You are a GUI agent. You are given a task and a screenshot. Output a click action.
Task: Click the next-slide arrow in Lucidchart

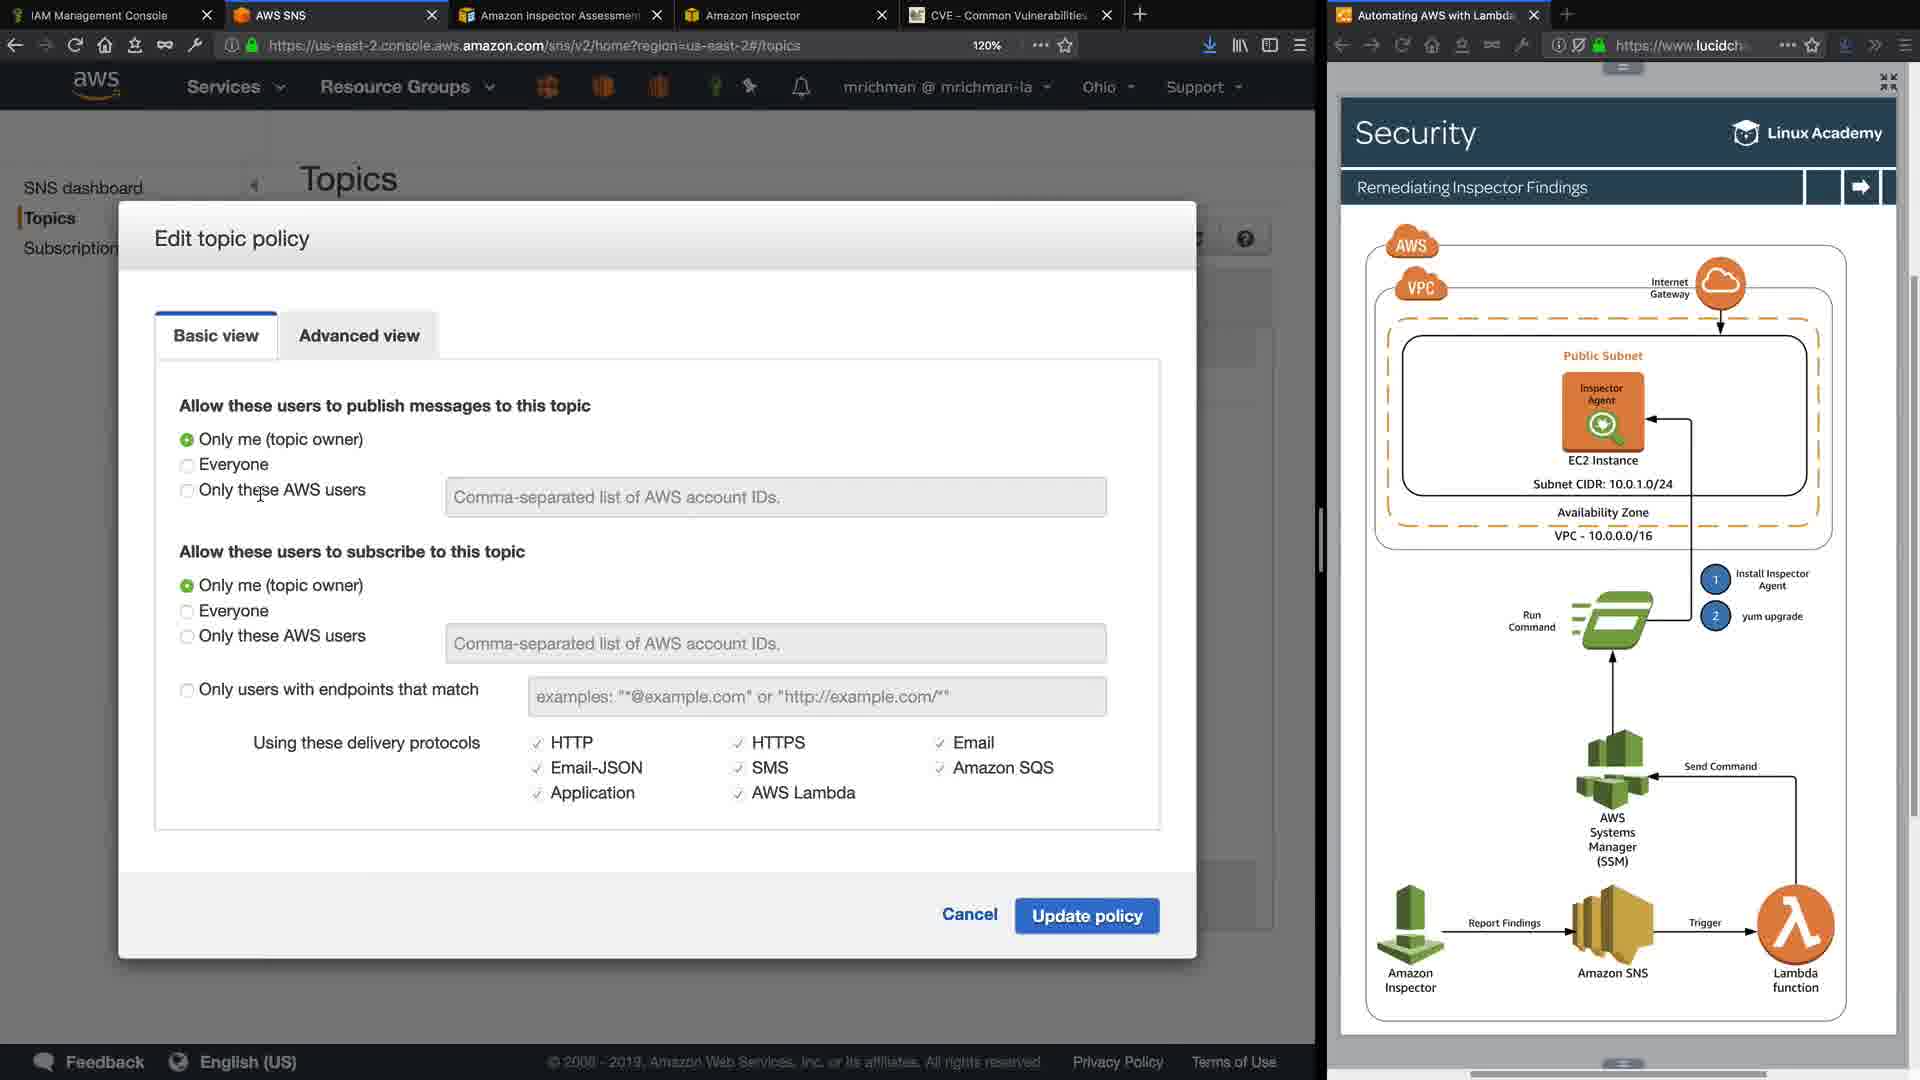[x=1860, y=187]
